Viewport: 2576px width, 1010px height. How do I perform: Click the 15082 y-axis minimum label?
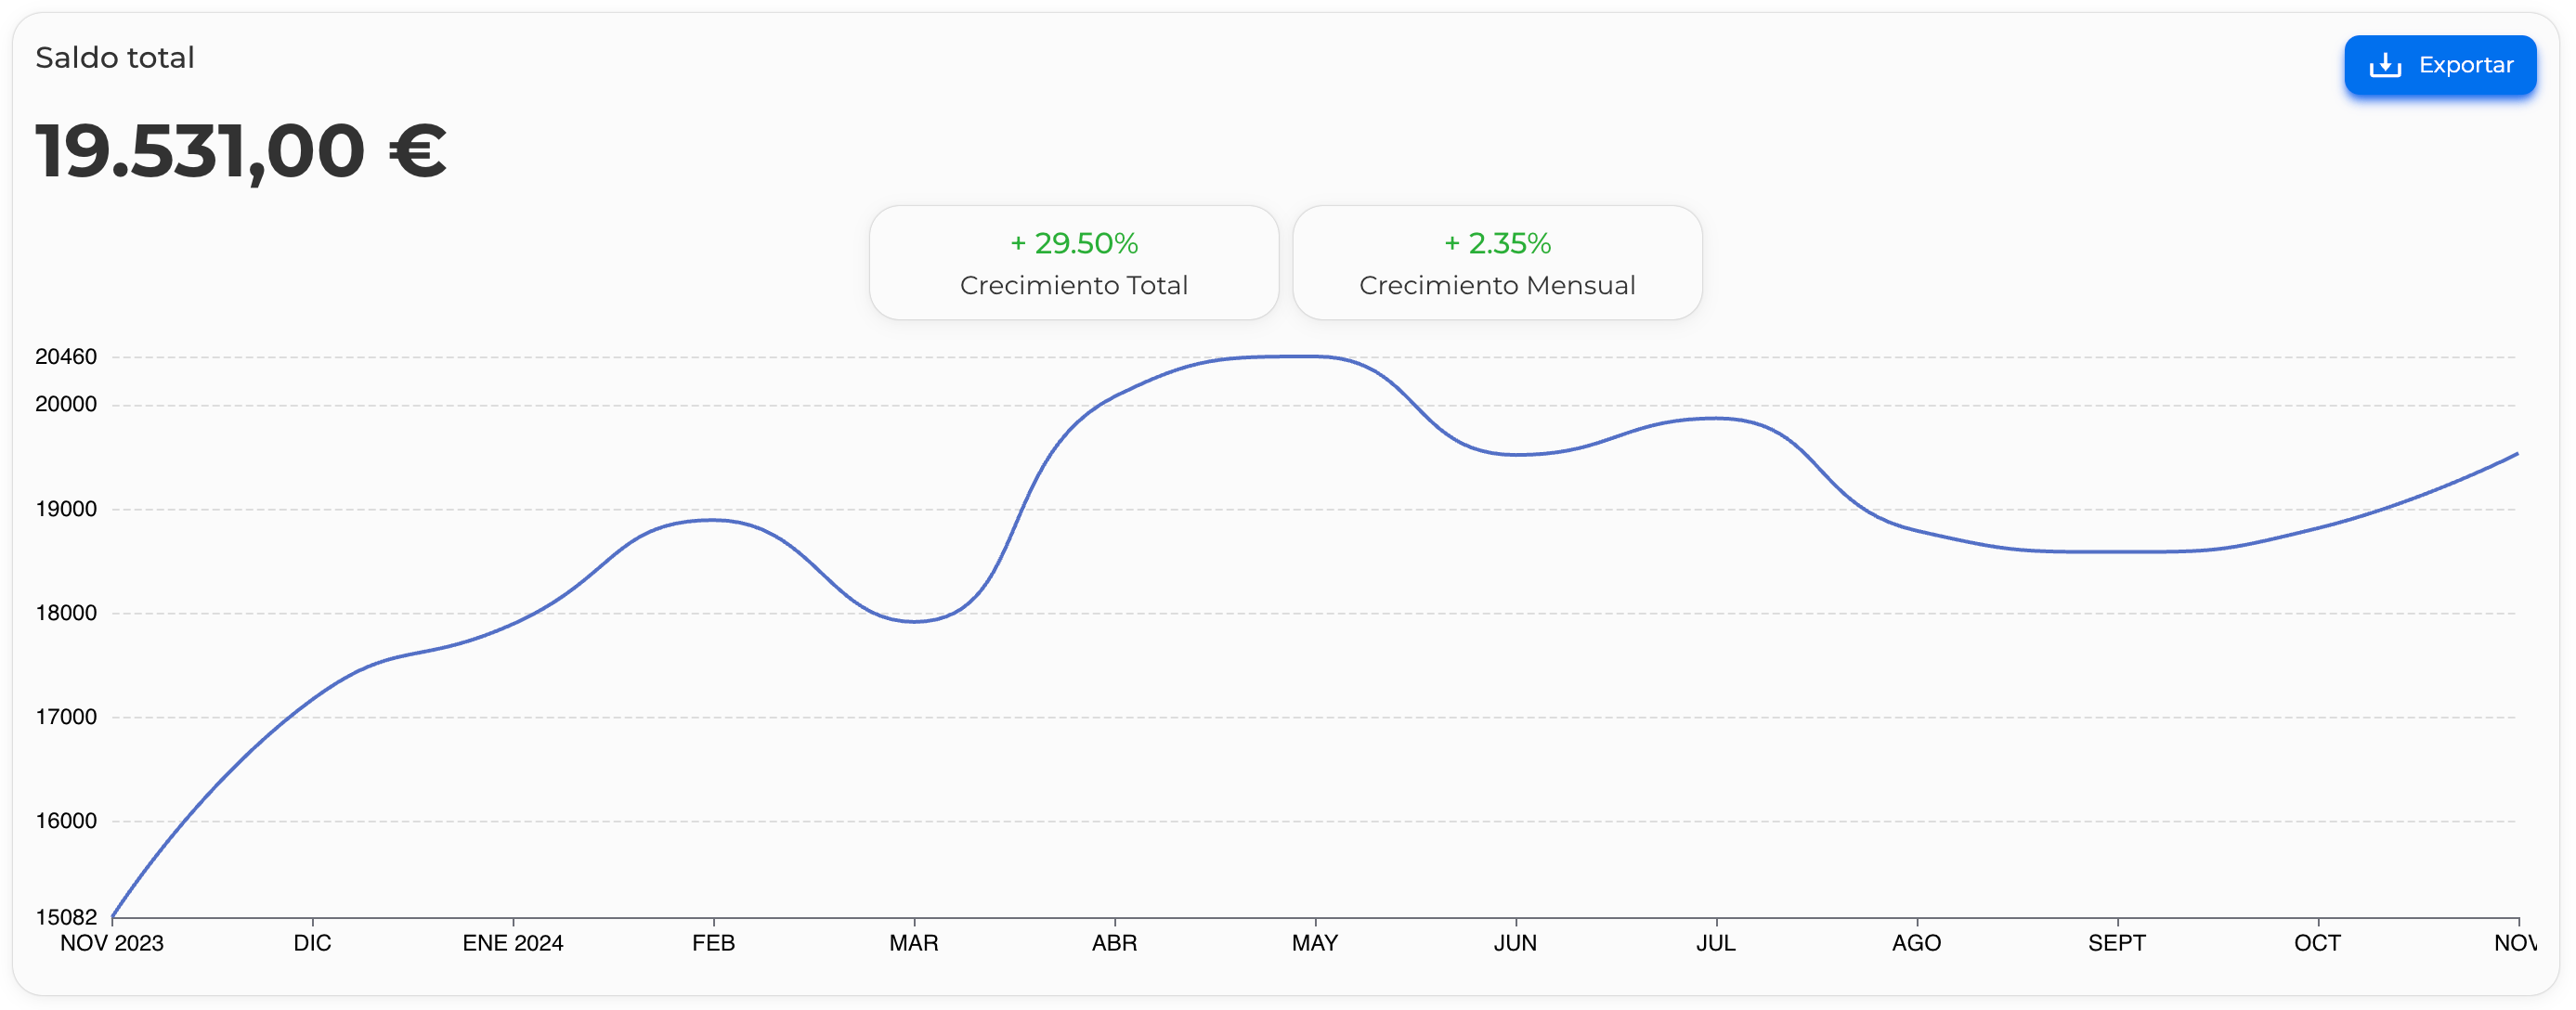pyautogui.click(x=66, y=917)
